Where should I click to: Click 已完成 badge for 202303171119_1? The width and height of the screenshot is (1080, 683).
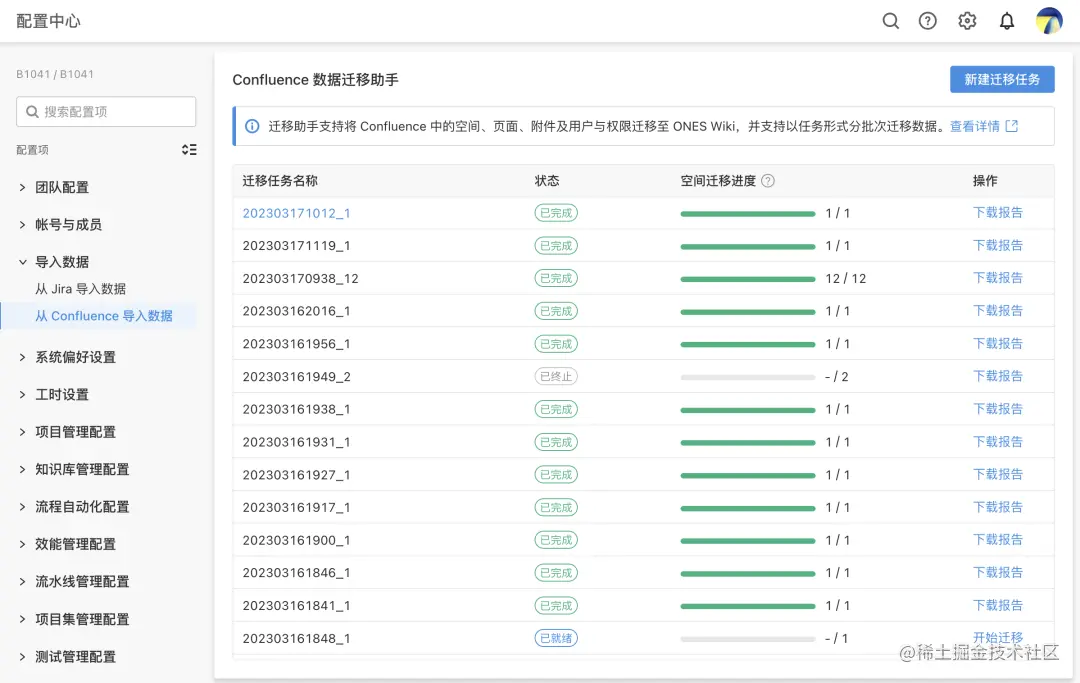point(556,246)
